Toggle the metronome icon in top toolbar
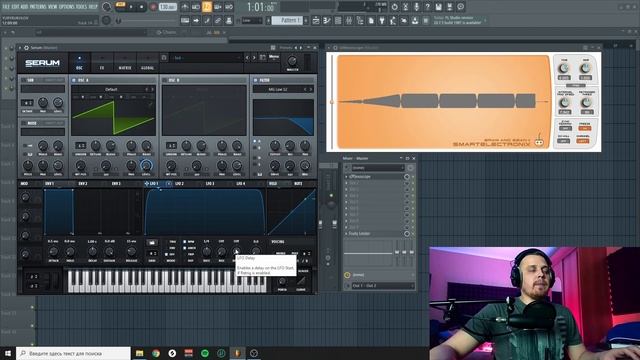The image size is (640, 360). click(x=185, y=7)
